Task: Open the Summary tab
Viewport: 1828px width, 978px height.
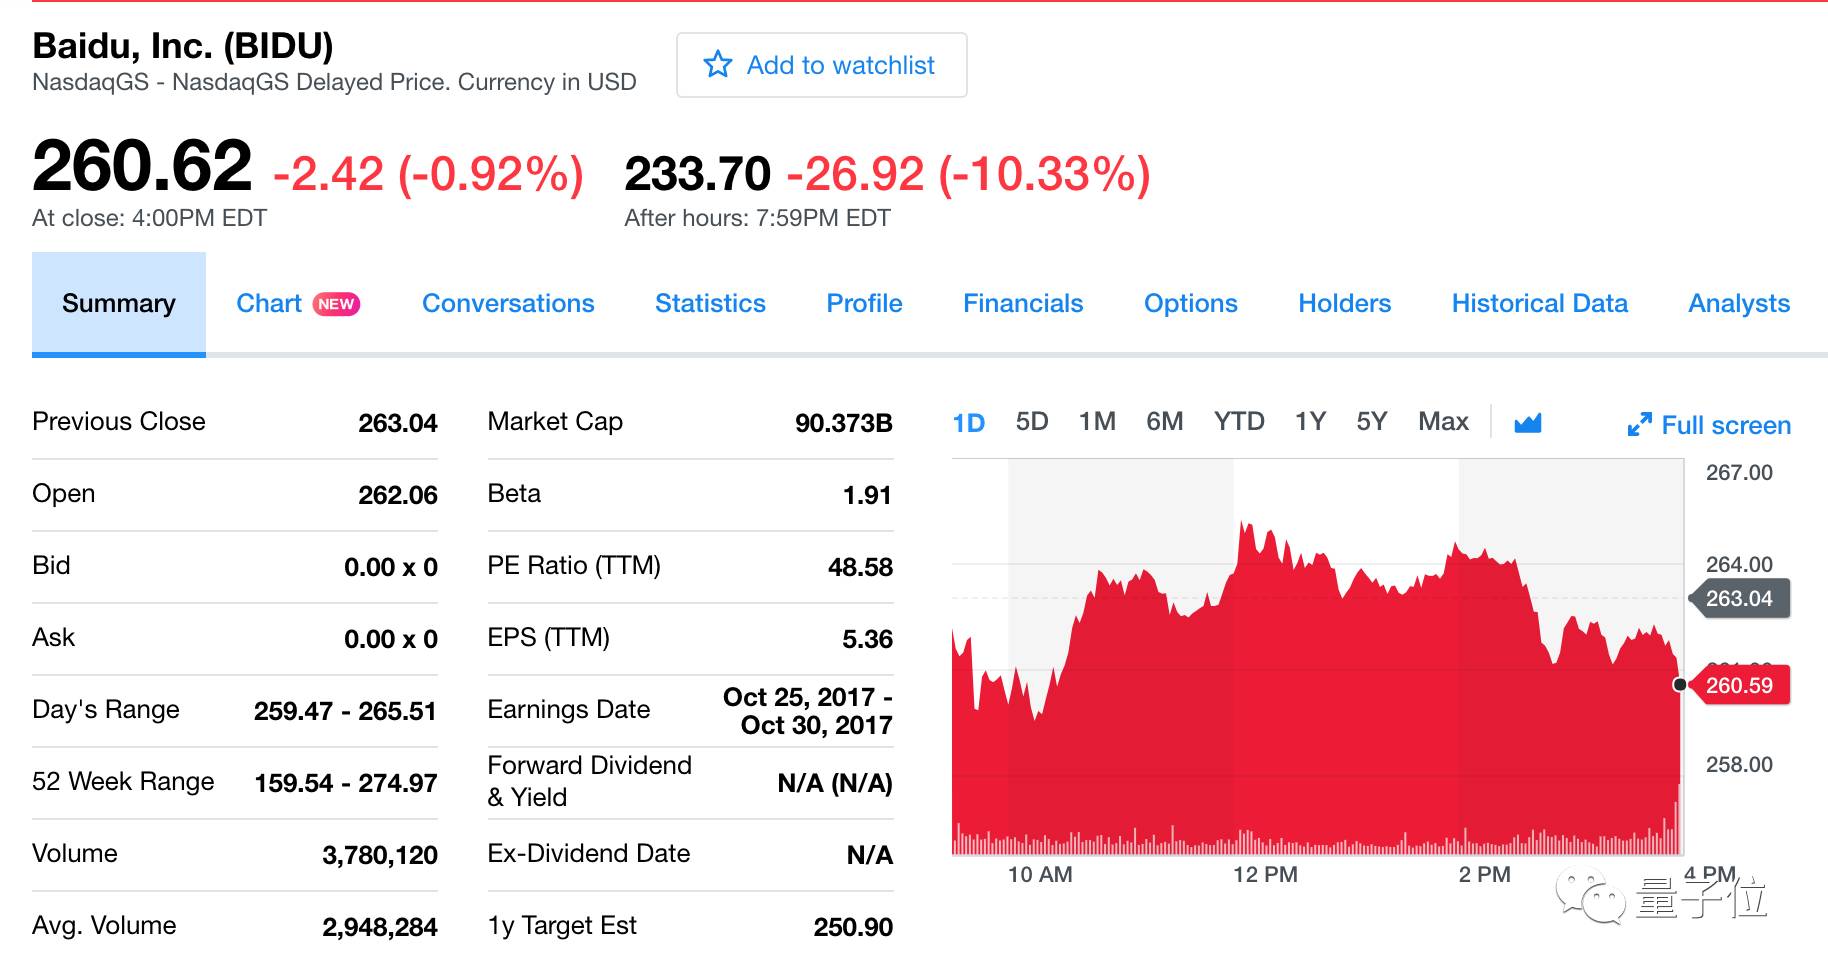Action: click(x=119, y=304)
